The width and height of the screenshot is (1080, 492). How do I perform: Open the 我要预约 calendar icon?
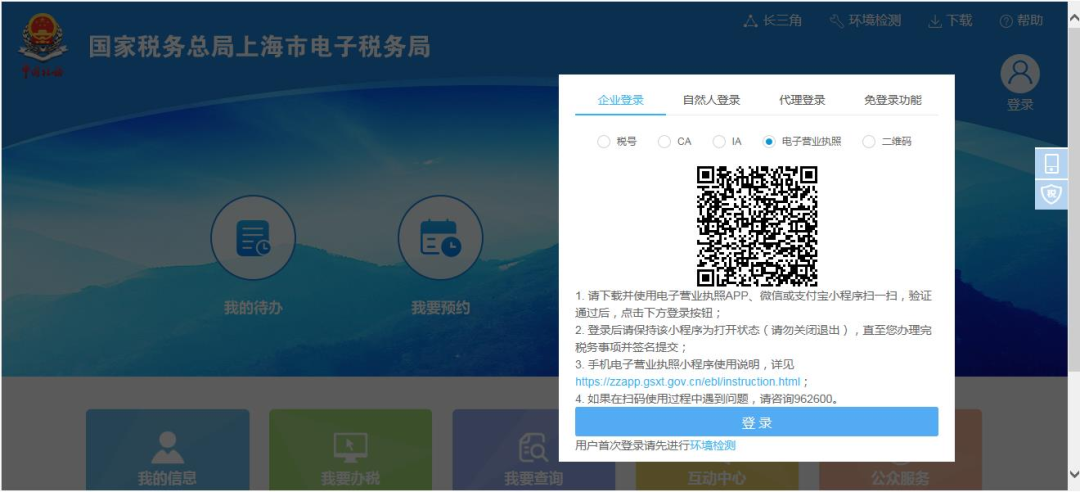point(440,238)
